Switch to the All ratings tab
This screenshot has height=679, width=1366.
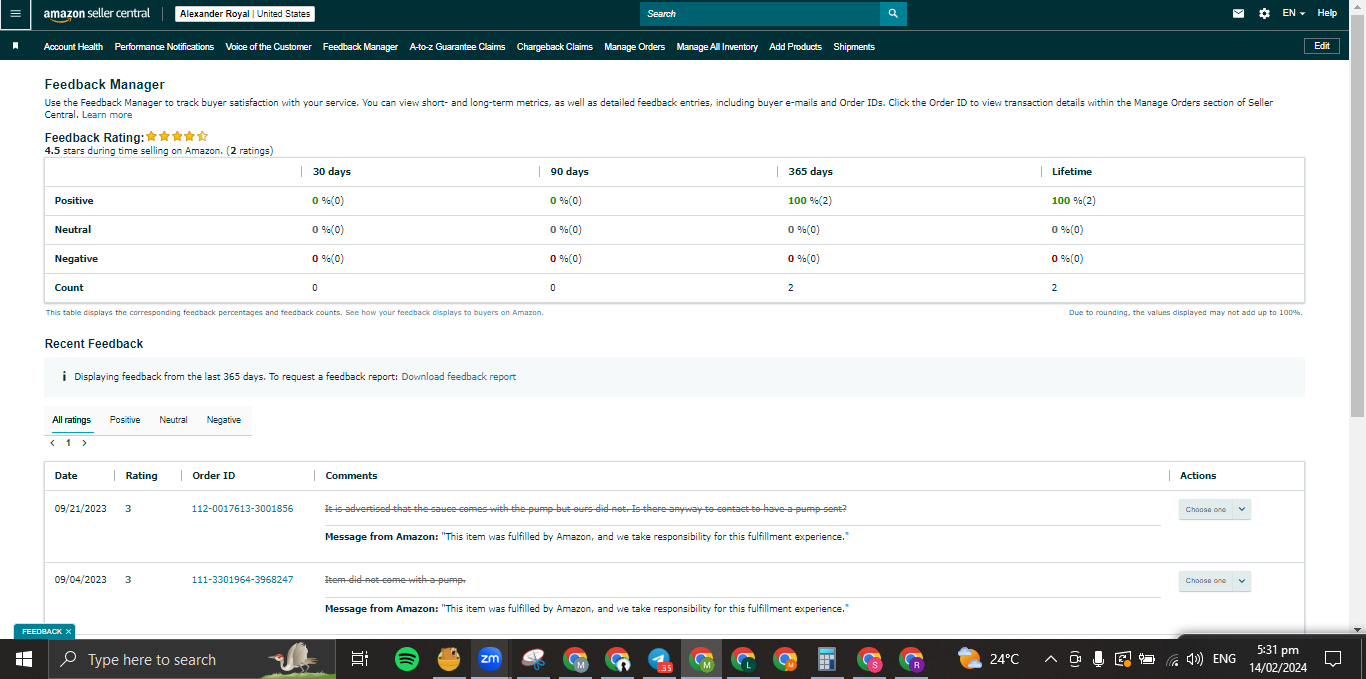(x=72, y=420)
